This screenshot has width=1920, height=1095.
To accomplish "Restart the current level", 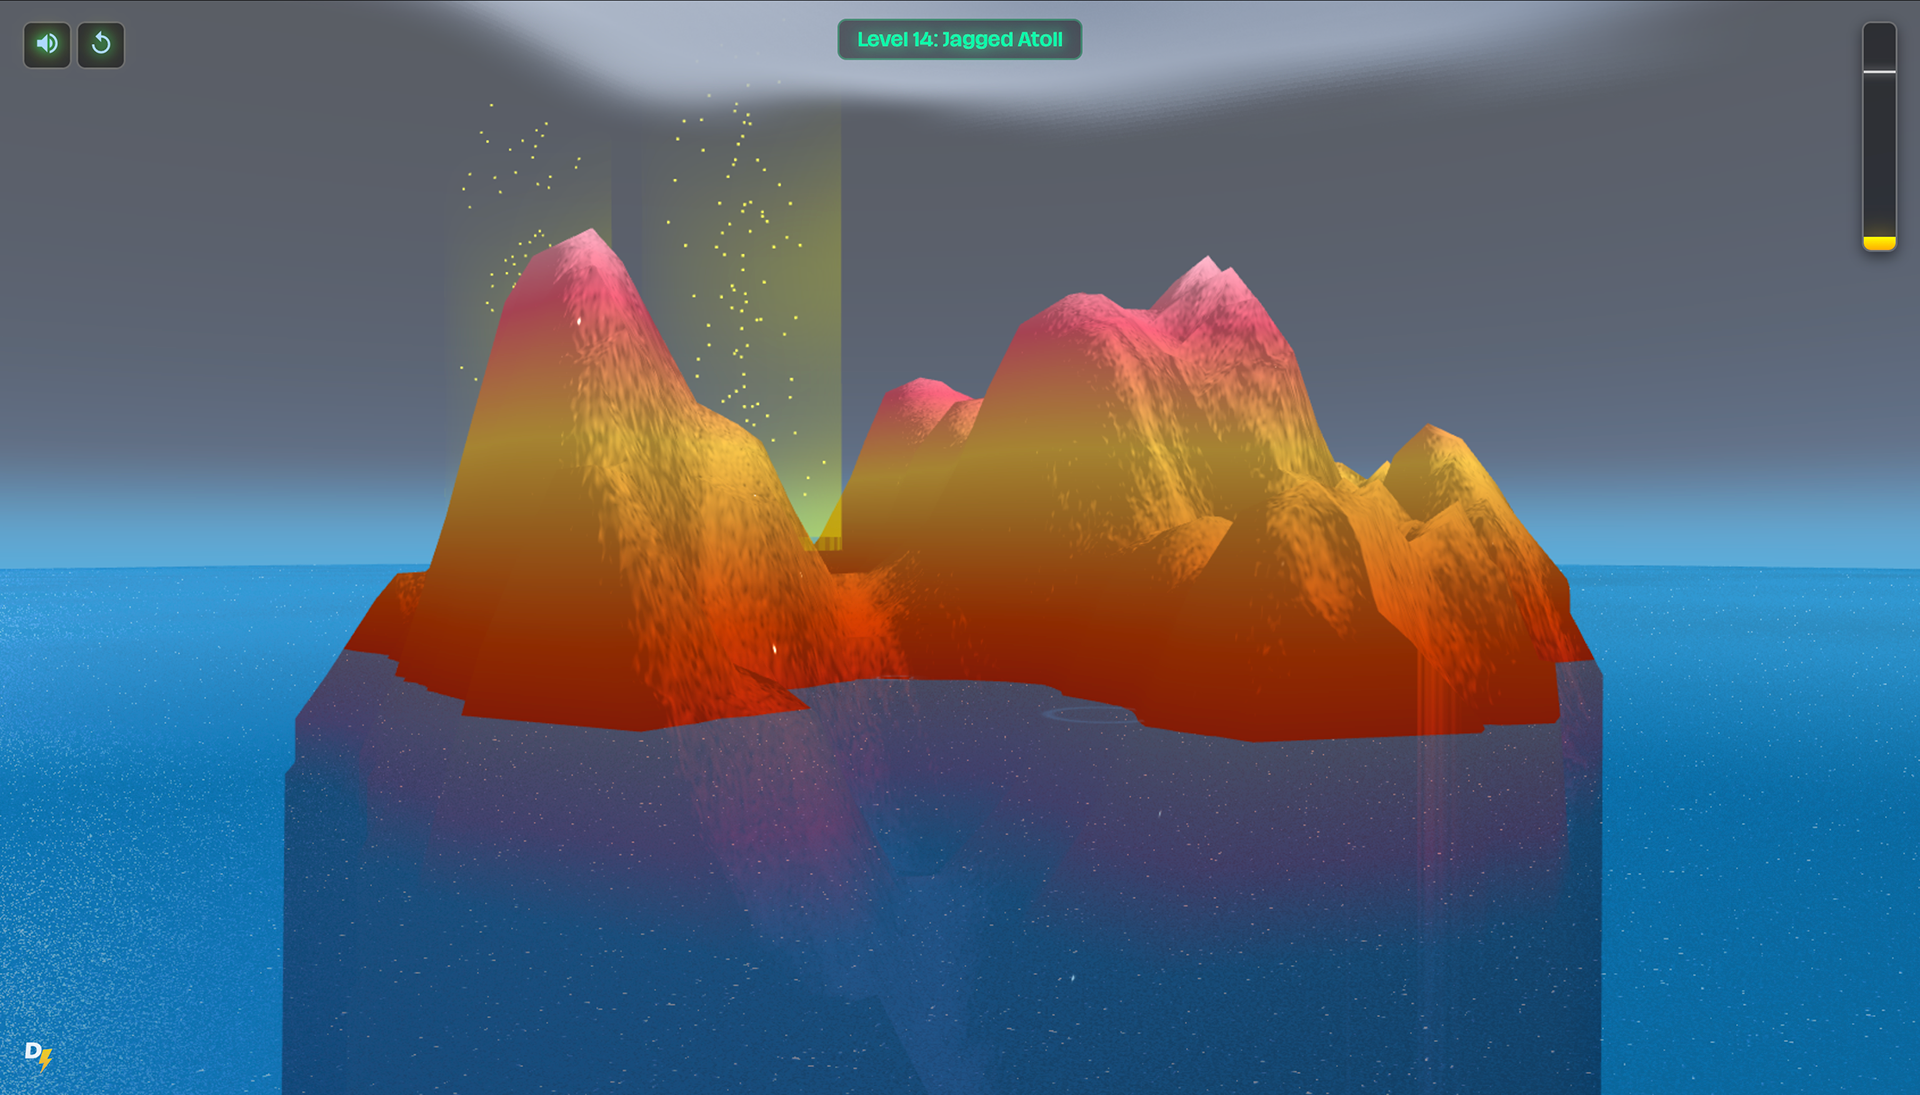I will tap(101, 44).
